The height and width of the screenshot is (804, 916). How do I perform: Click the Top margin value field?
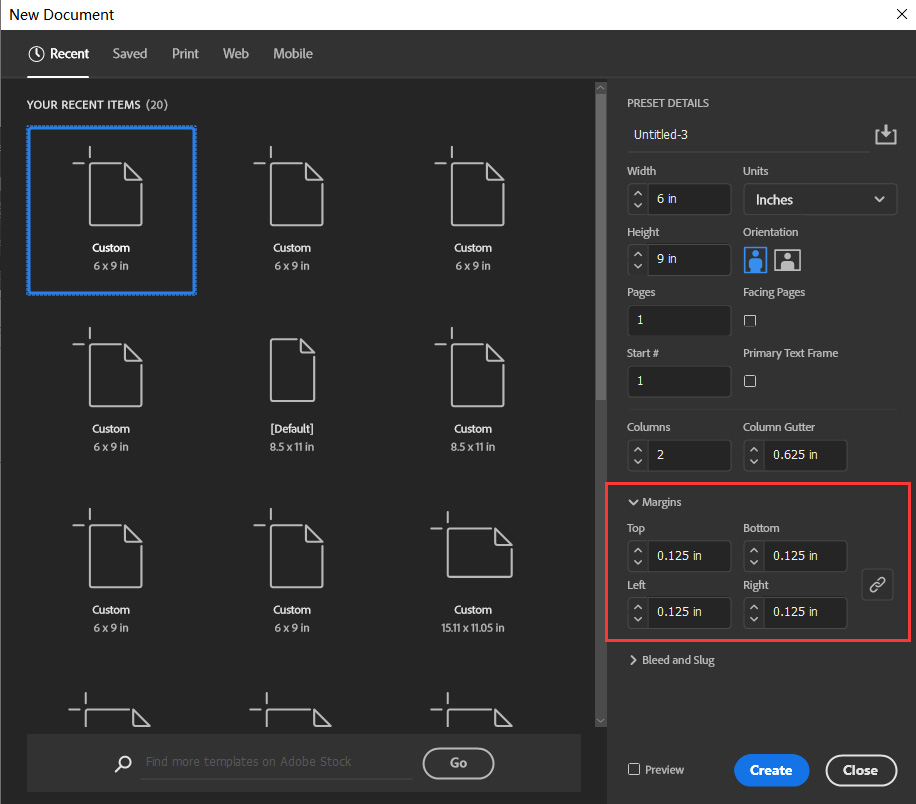689,556
